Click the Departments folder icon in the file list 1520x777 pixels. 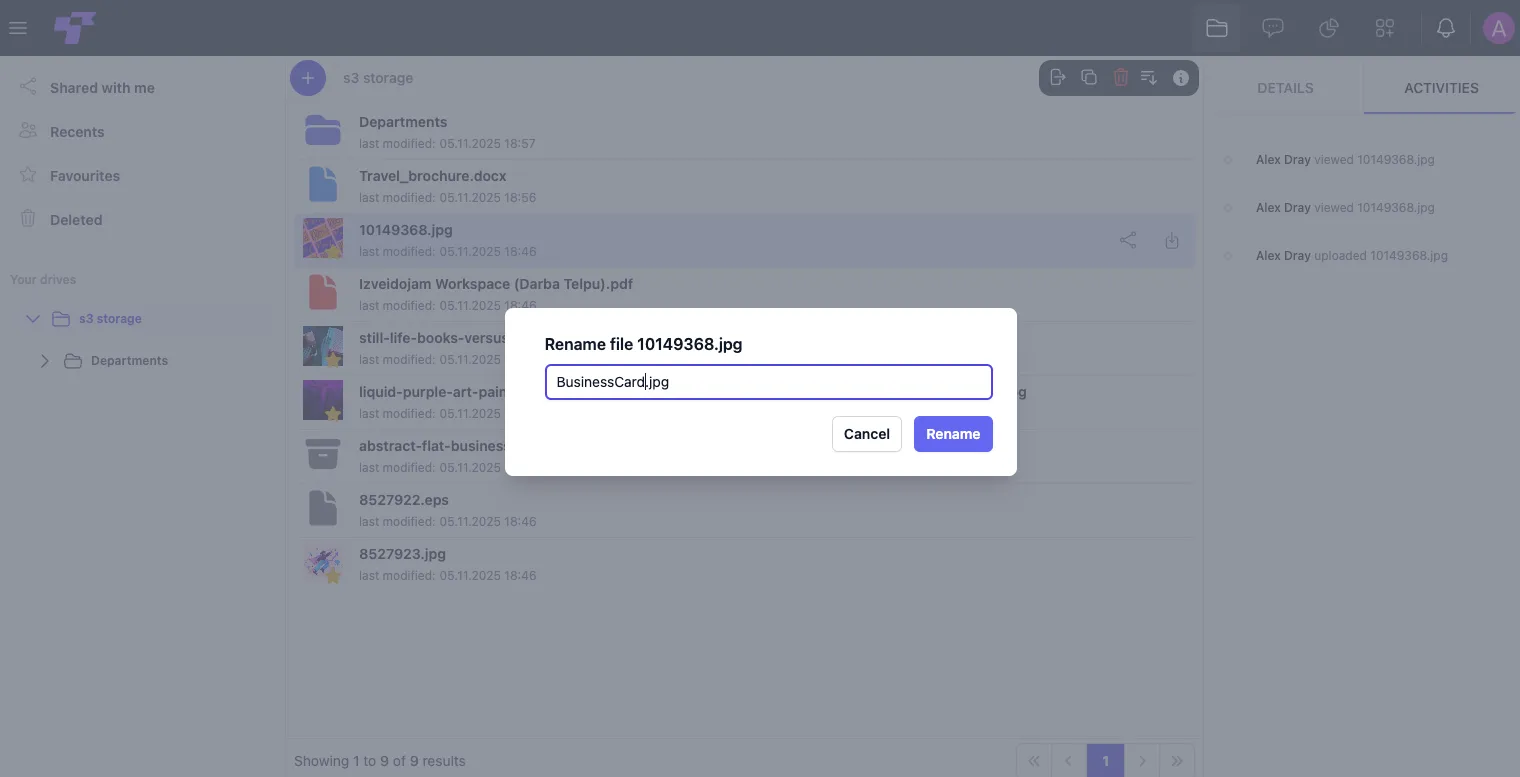(x=323, y=130)
